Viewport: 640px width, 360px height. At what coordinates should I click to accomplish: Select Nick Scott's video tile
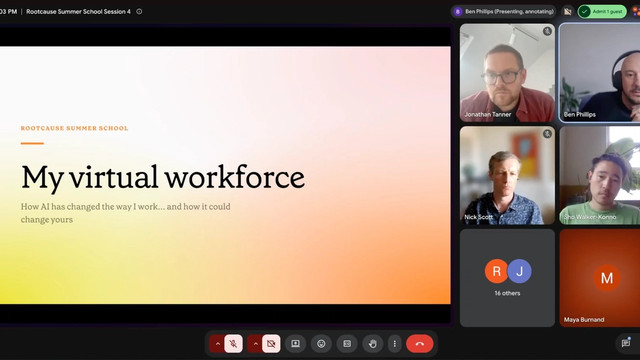(x=507, y=175)
